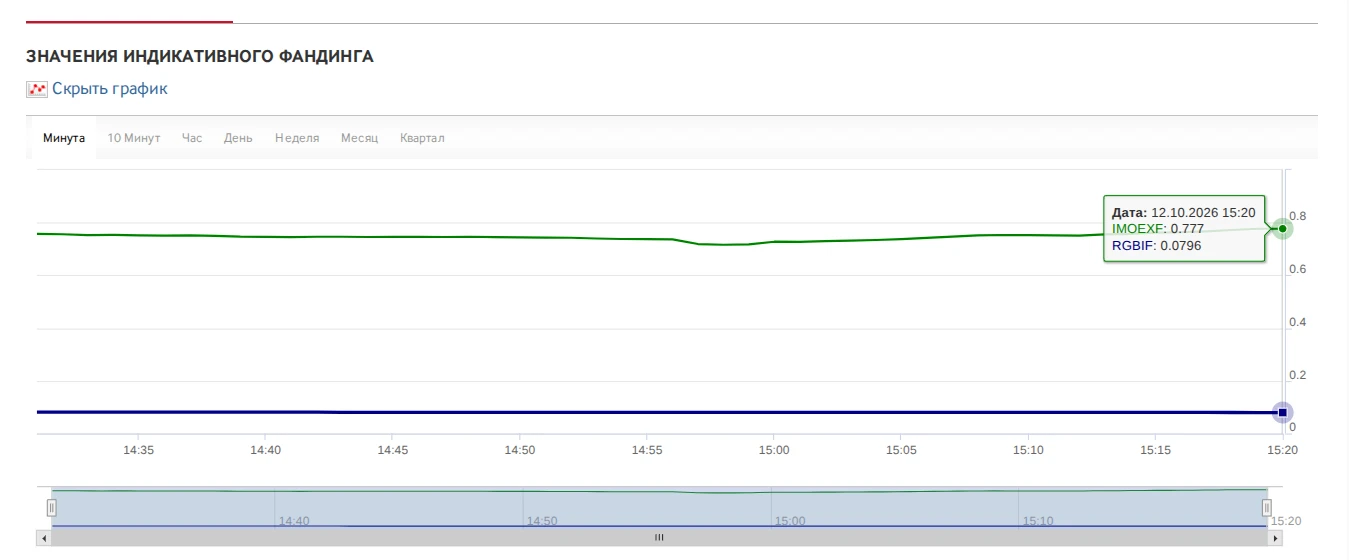
Task: Click the 14:40 mark in navigator
Action: click(x=294, y=521)
